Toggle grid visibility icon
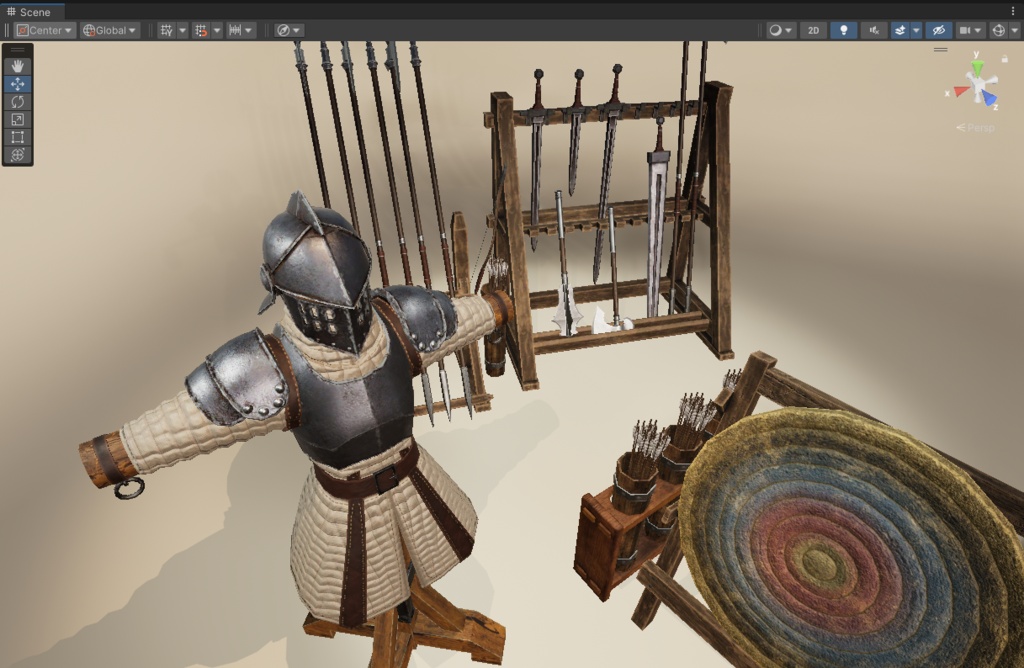Viewport: 1024px width, 668px height. tap(167, 30)
